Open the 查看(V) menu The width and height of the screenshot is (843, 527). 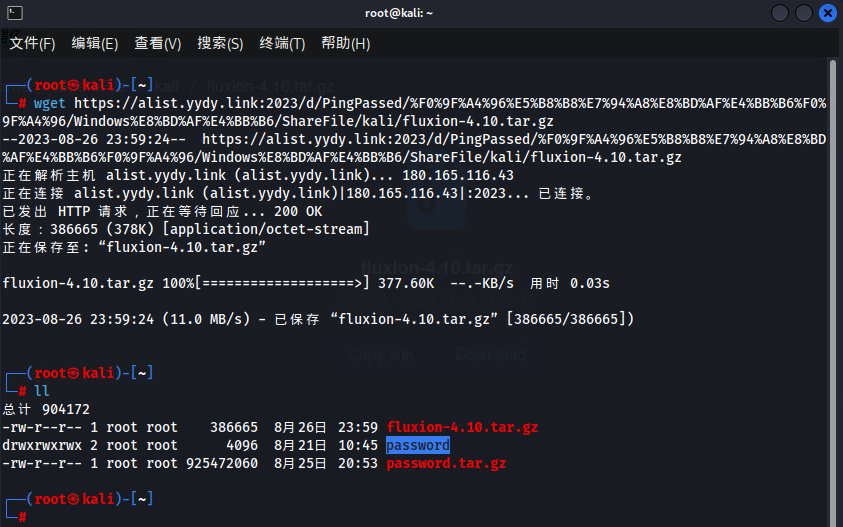158,43
